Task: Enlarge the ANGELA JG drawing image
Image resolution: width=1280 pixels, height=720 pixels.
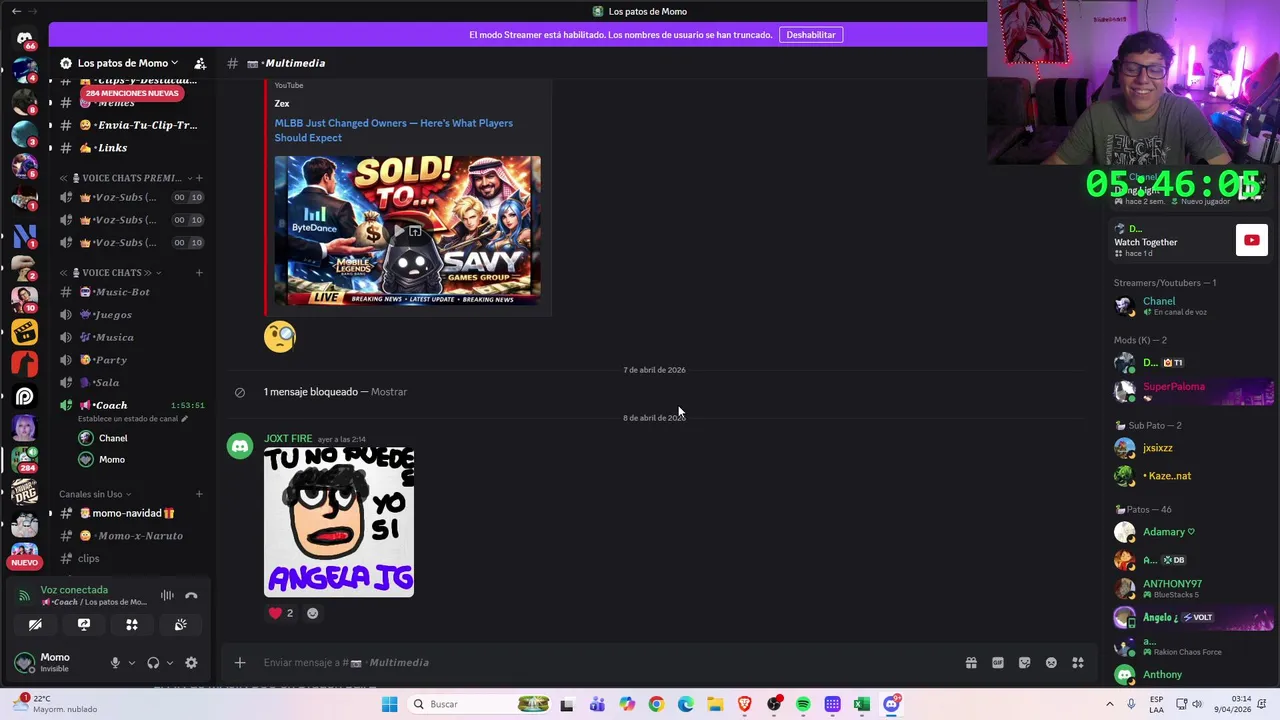Action: coord(339,522)
